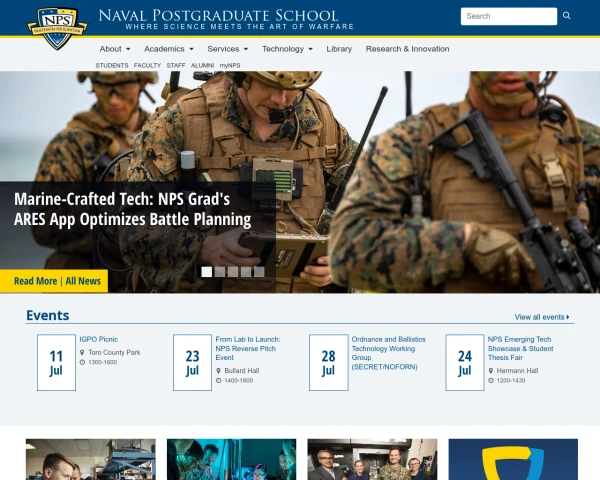Click location pin icon beside Bullard Hall
The height and width of the screenshot is (480, 600).
(x=218, y=371)
